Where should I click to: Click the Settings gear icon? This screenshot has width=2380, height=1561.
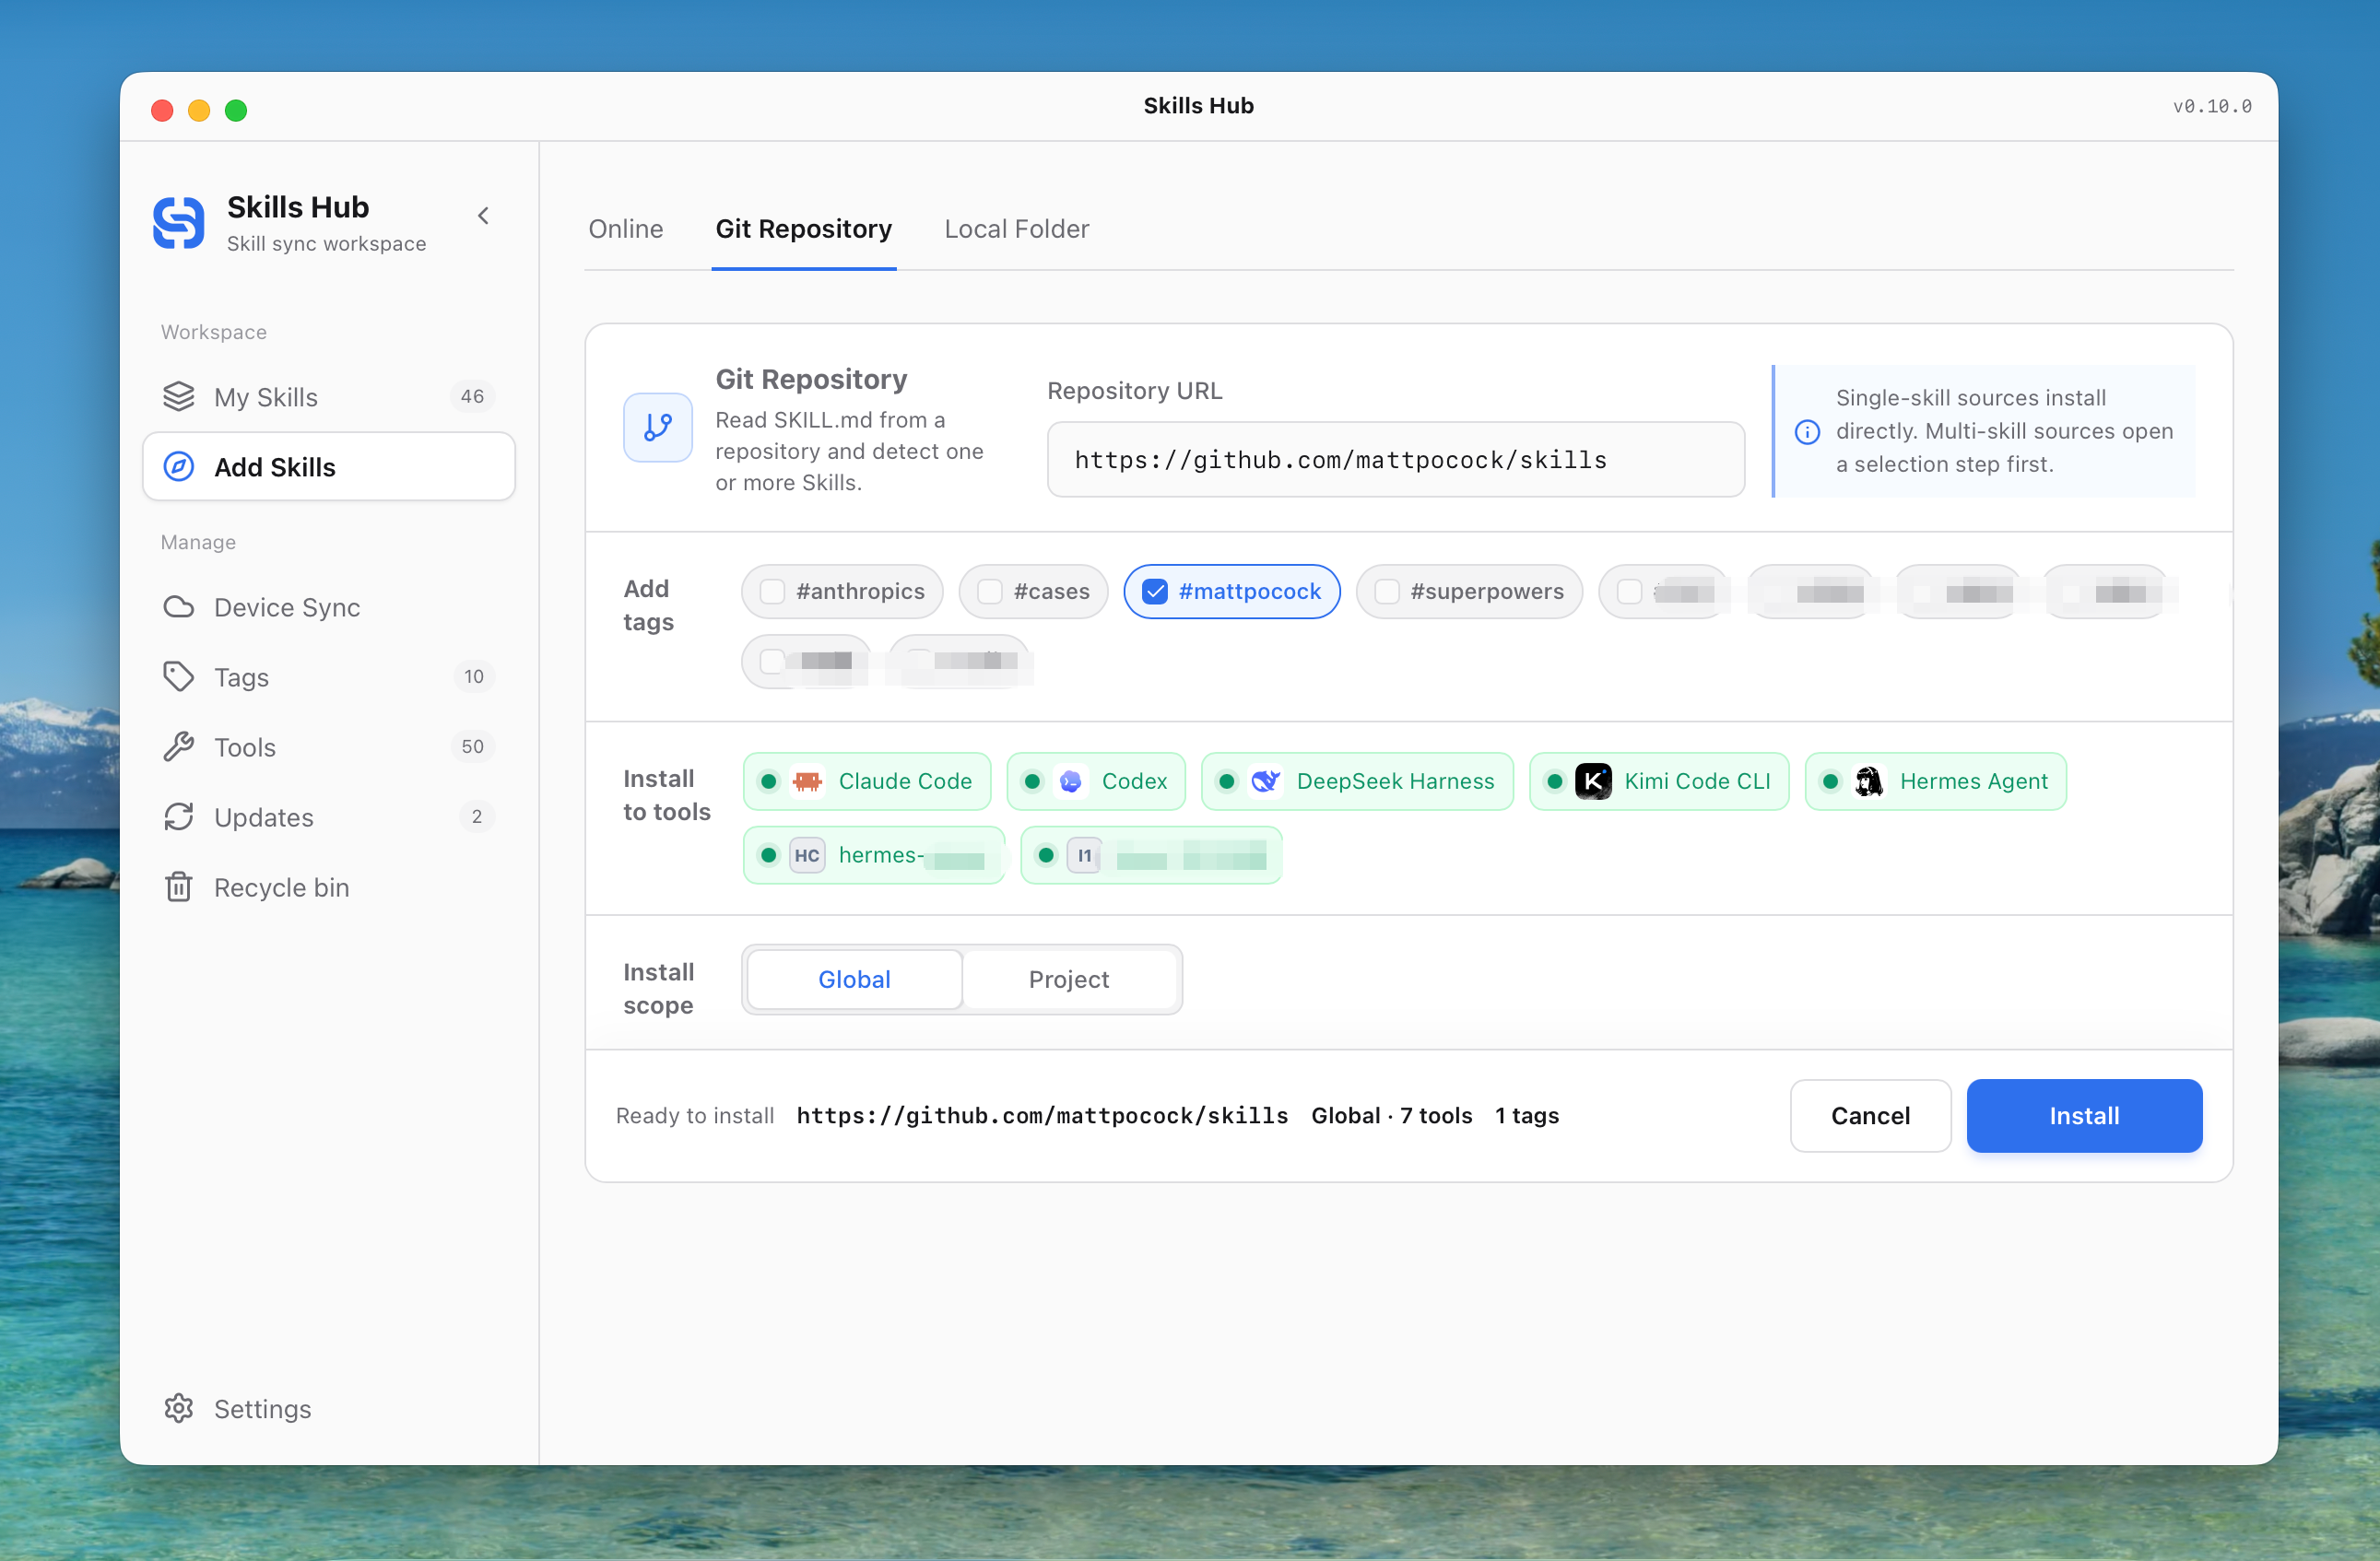click(179, 1408)
